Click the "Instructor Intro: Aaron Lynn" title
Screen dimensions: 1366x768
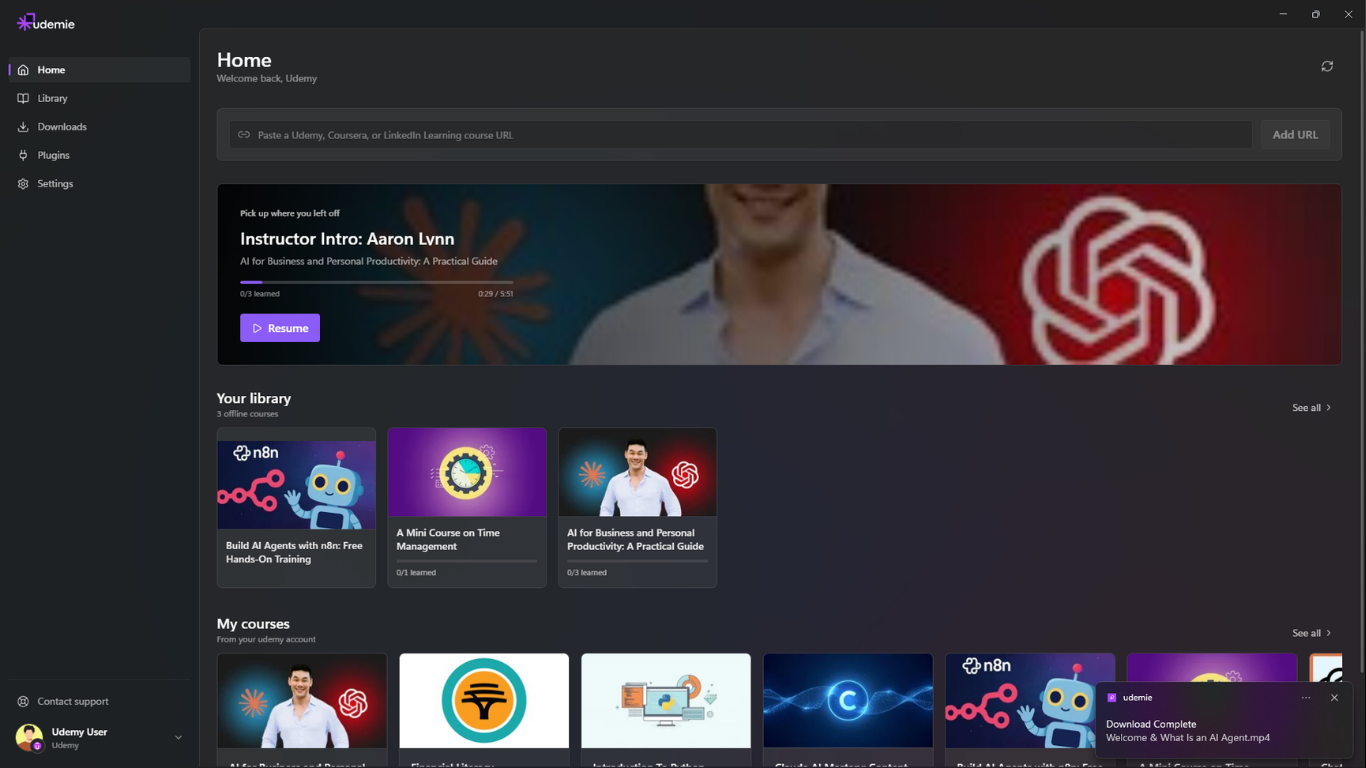click(x=347, y=239)
